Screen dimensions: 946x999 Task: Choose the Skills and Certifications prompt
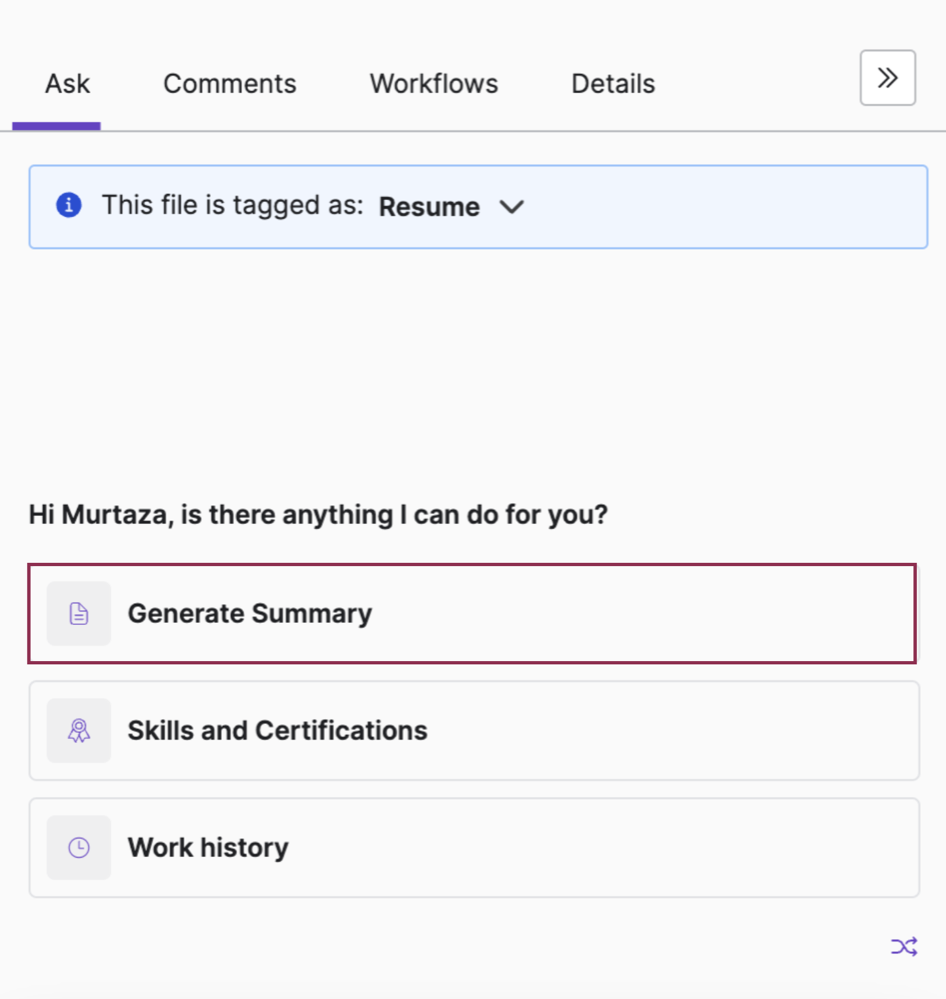tap(473, 730)
